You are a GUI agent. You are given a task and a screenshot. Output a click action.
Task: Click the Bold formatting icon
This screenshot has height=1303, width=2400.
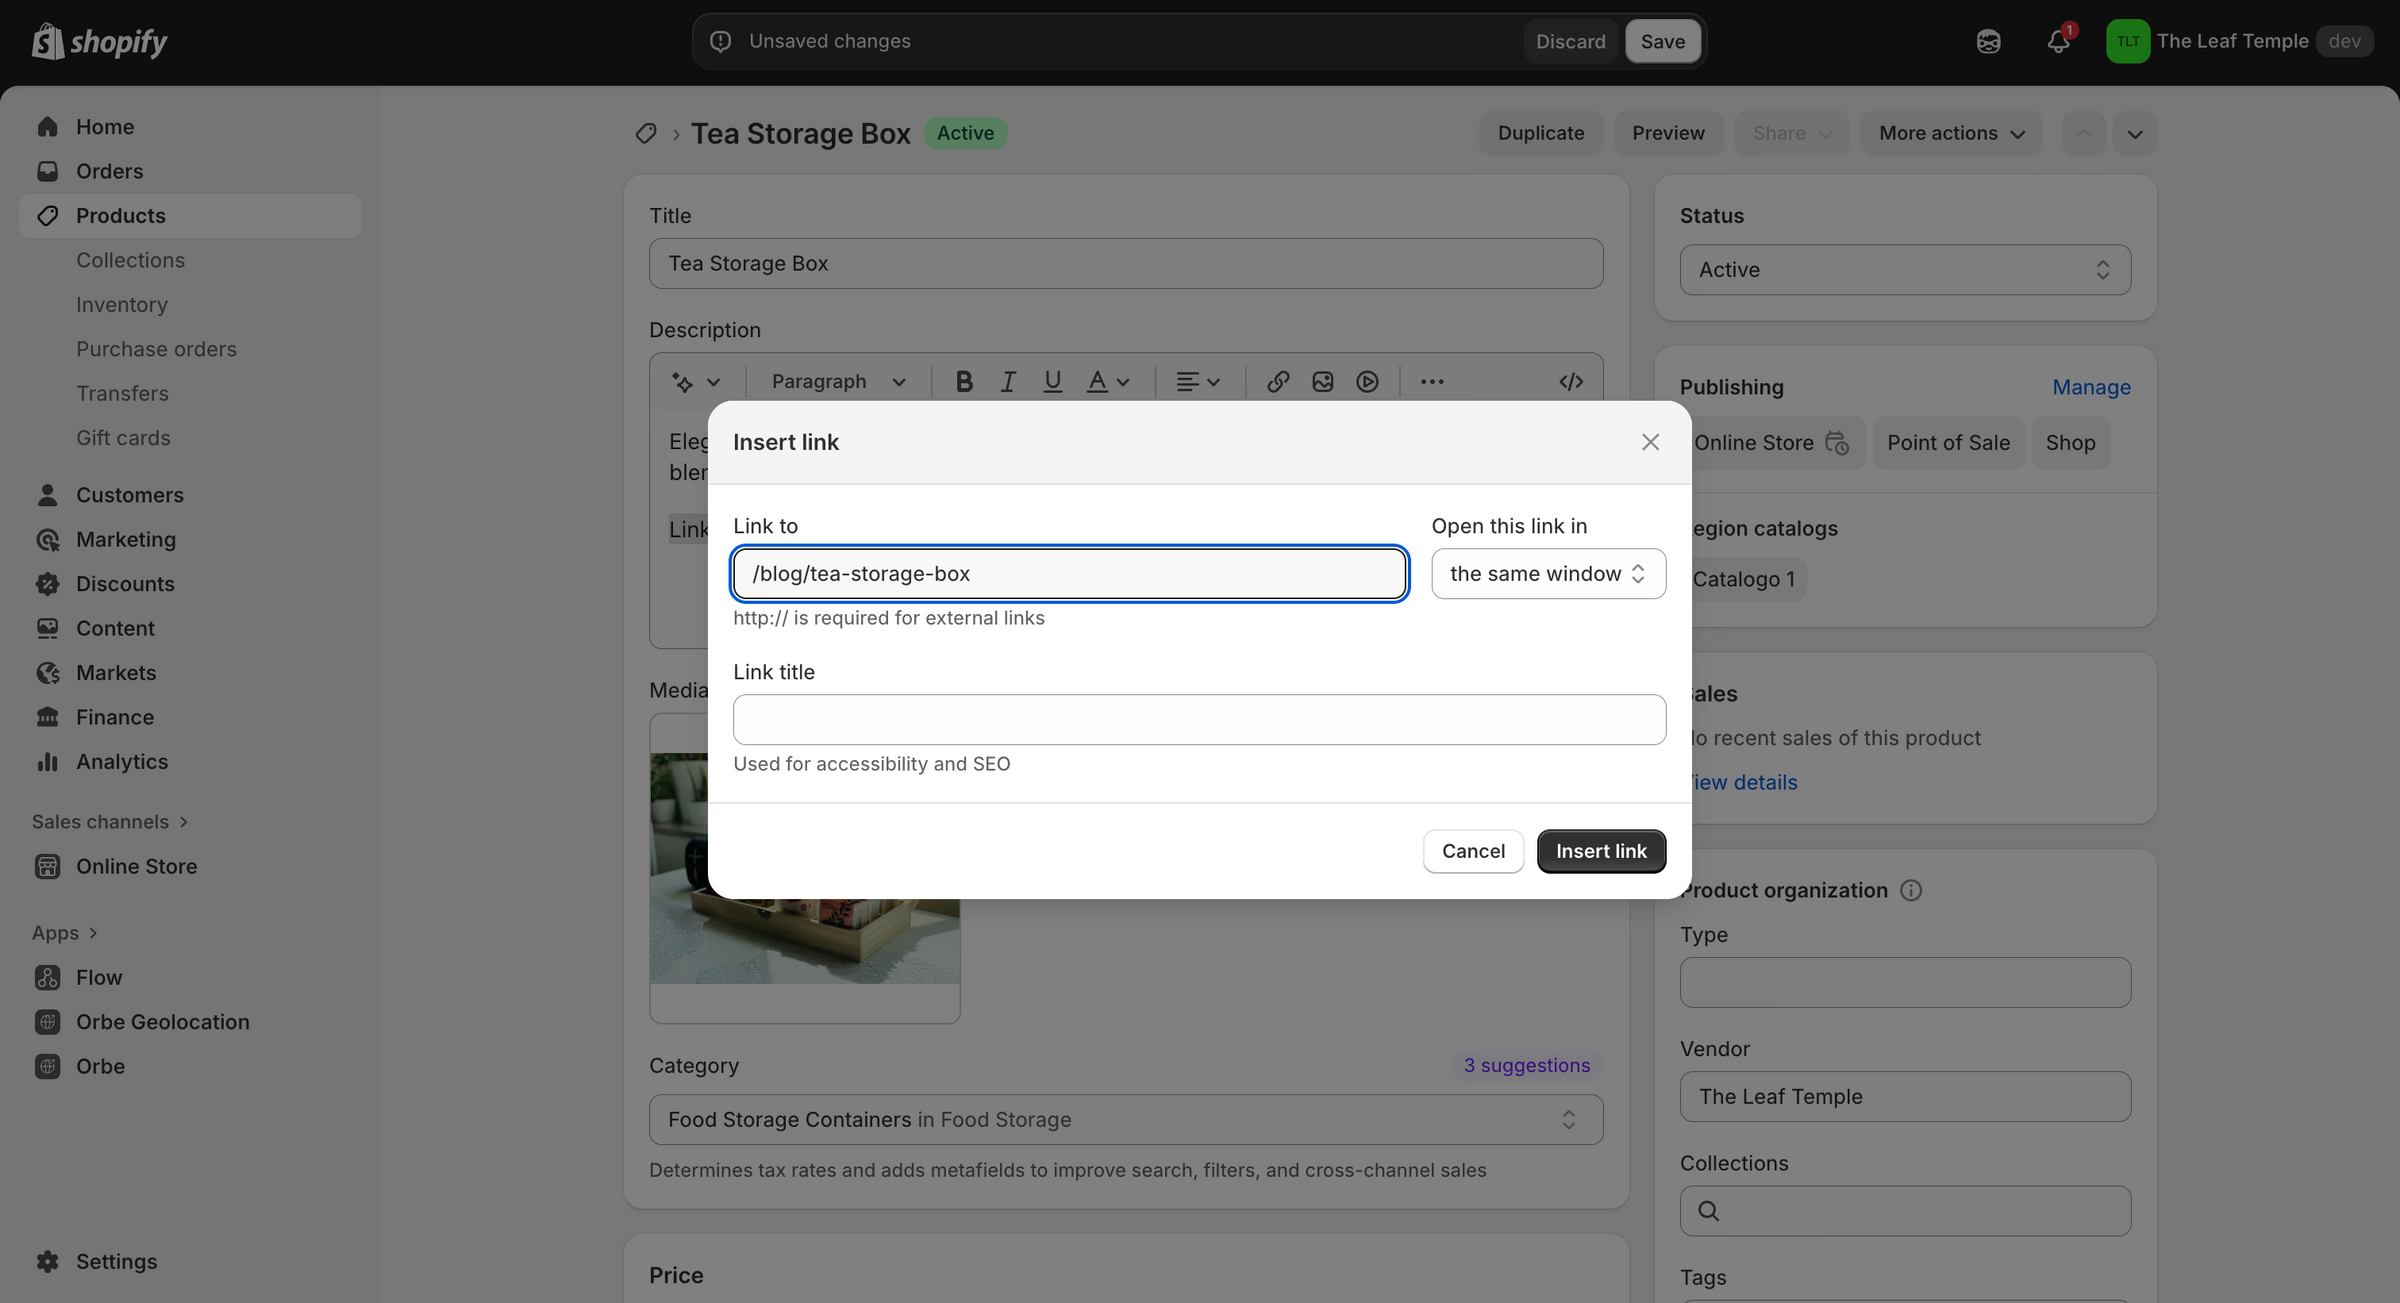click(x=964, y=382)
